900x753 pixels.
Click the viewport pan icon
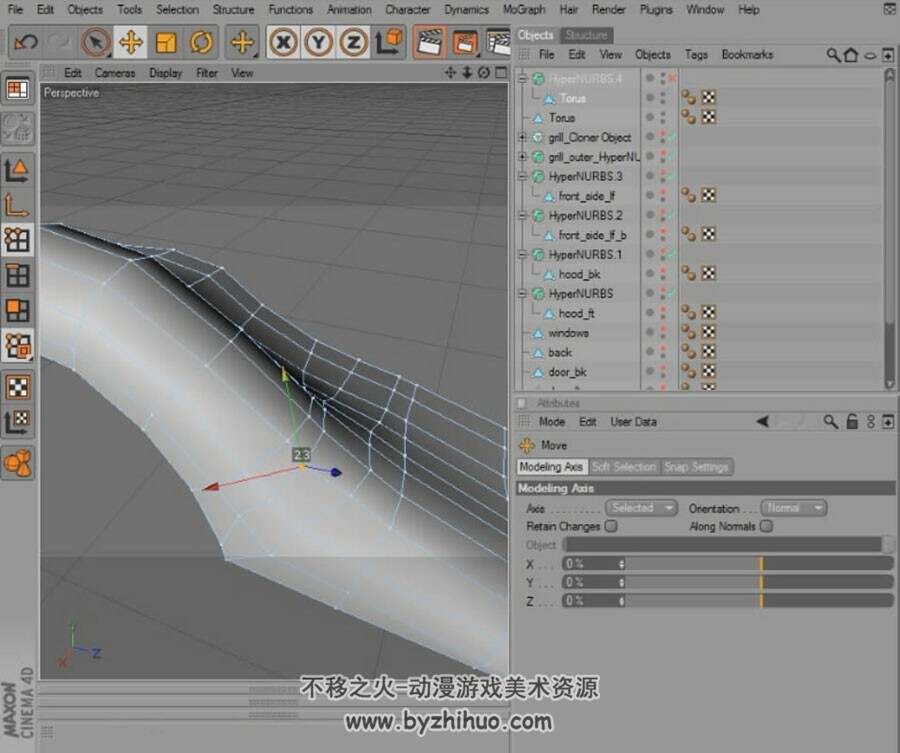451,72
